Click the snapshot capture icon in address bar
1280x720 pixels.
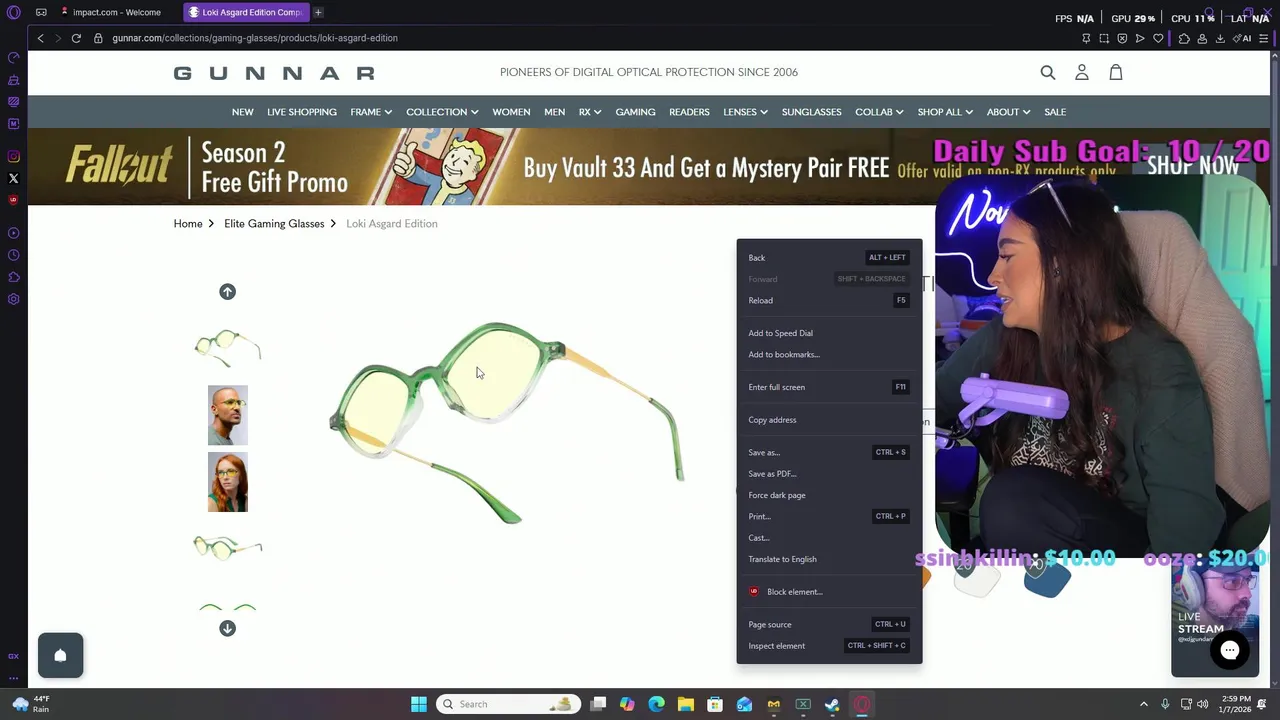tap(1104, 38)
